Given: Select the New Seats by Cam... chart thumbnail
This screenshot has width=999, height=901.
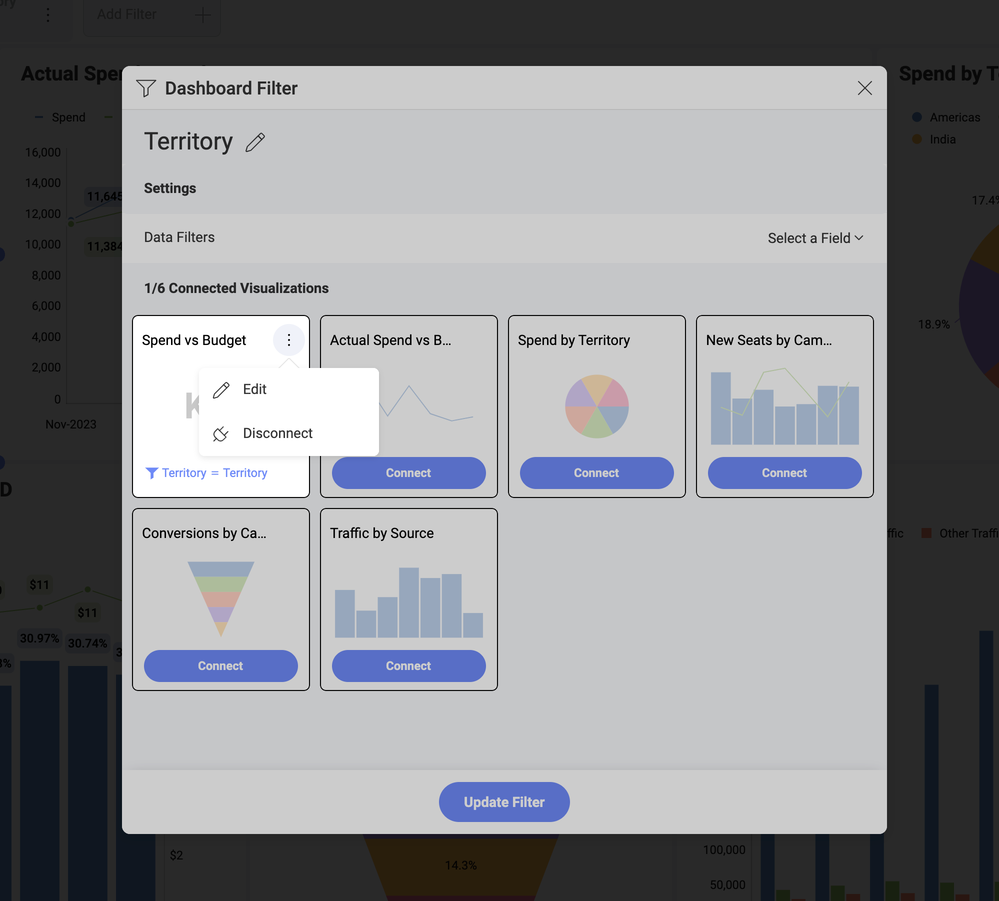Looking at the screenshot, I should point(784,406).
